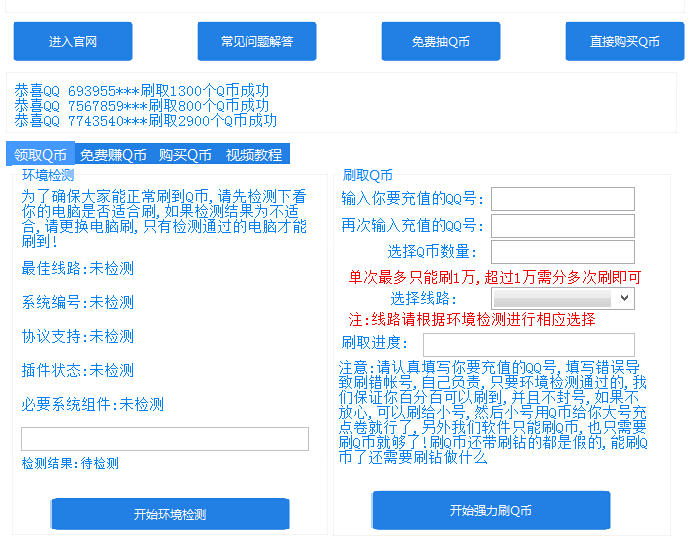Image resolution: width=697 pixels, height=545 pixels.
Task: Open the 视频教程 tab
Action: click(254, 155)
